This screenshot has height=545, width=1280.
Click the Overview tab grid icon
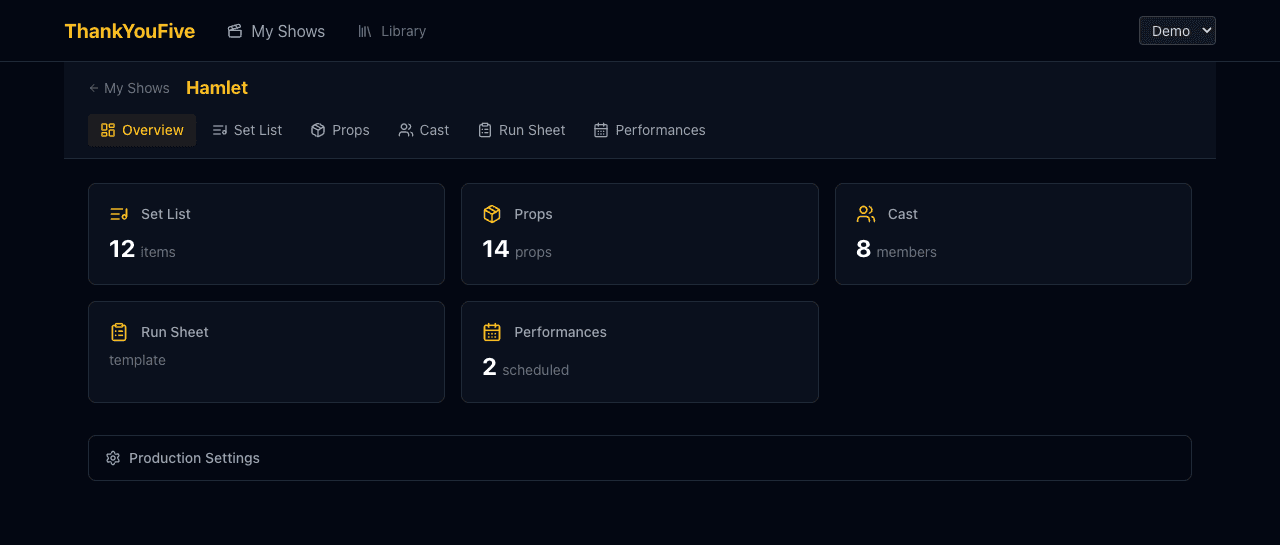(x=108, y=130)
